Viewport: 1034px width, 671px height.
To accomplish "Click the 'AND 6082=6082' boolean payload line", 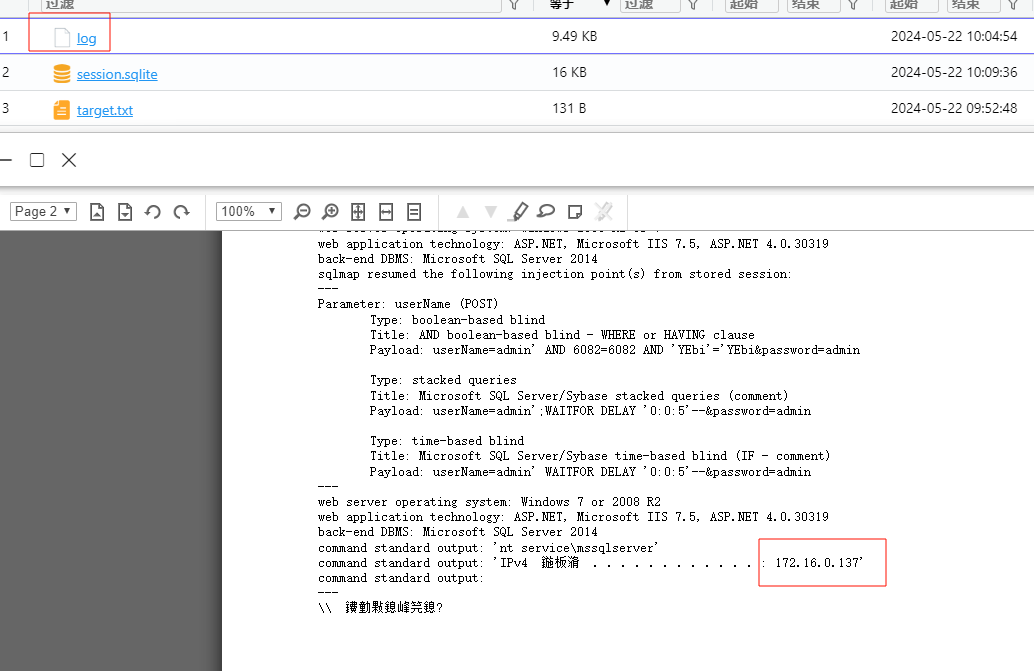I will click(615, 350).
